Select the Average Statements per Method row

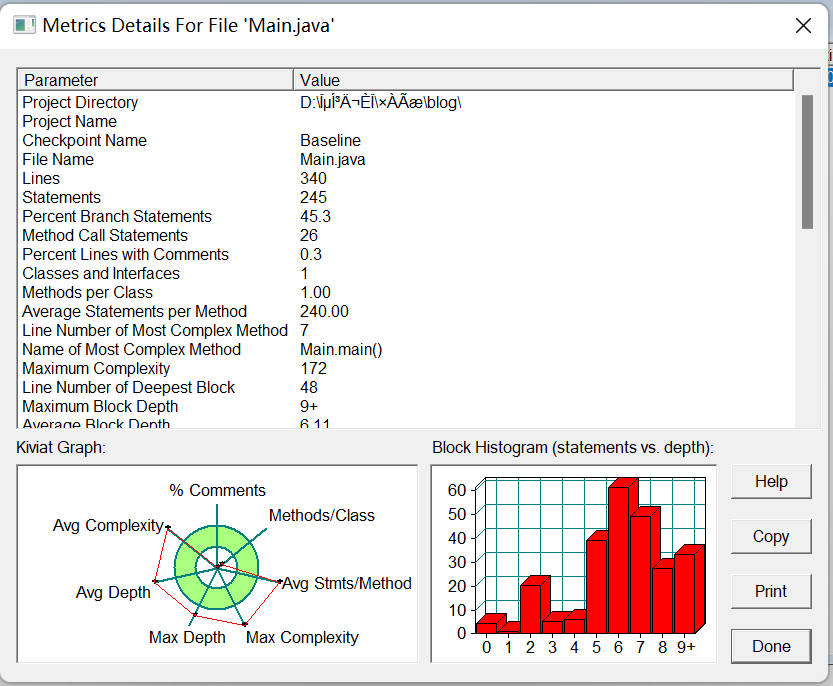point(407,311)
